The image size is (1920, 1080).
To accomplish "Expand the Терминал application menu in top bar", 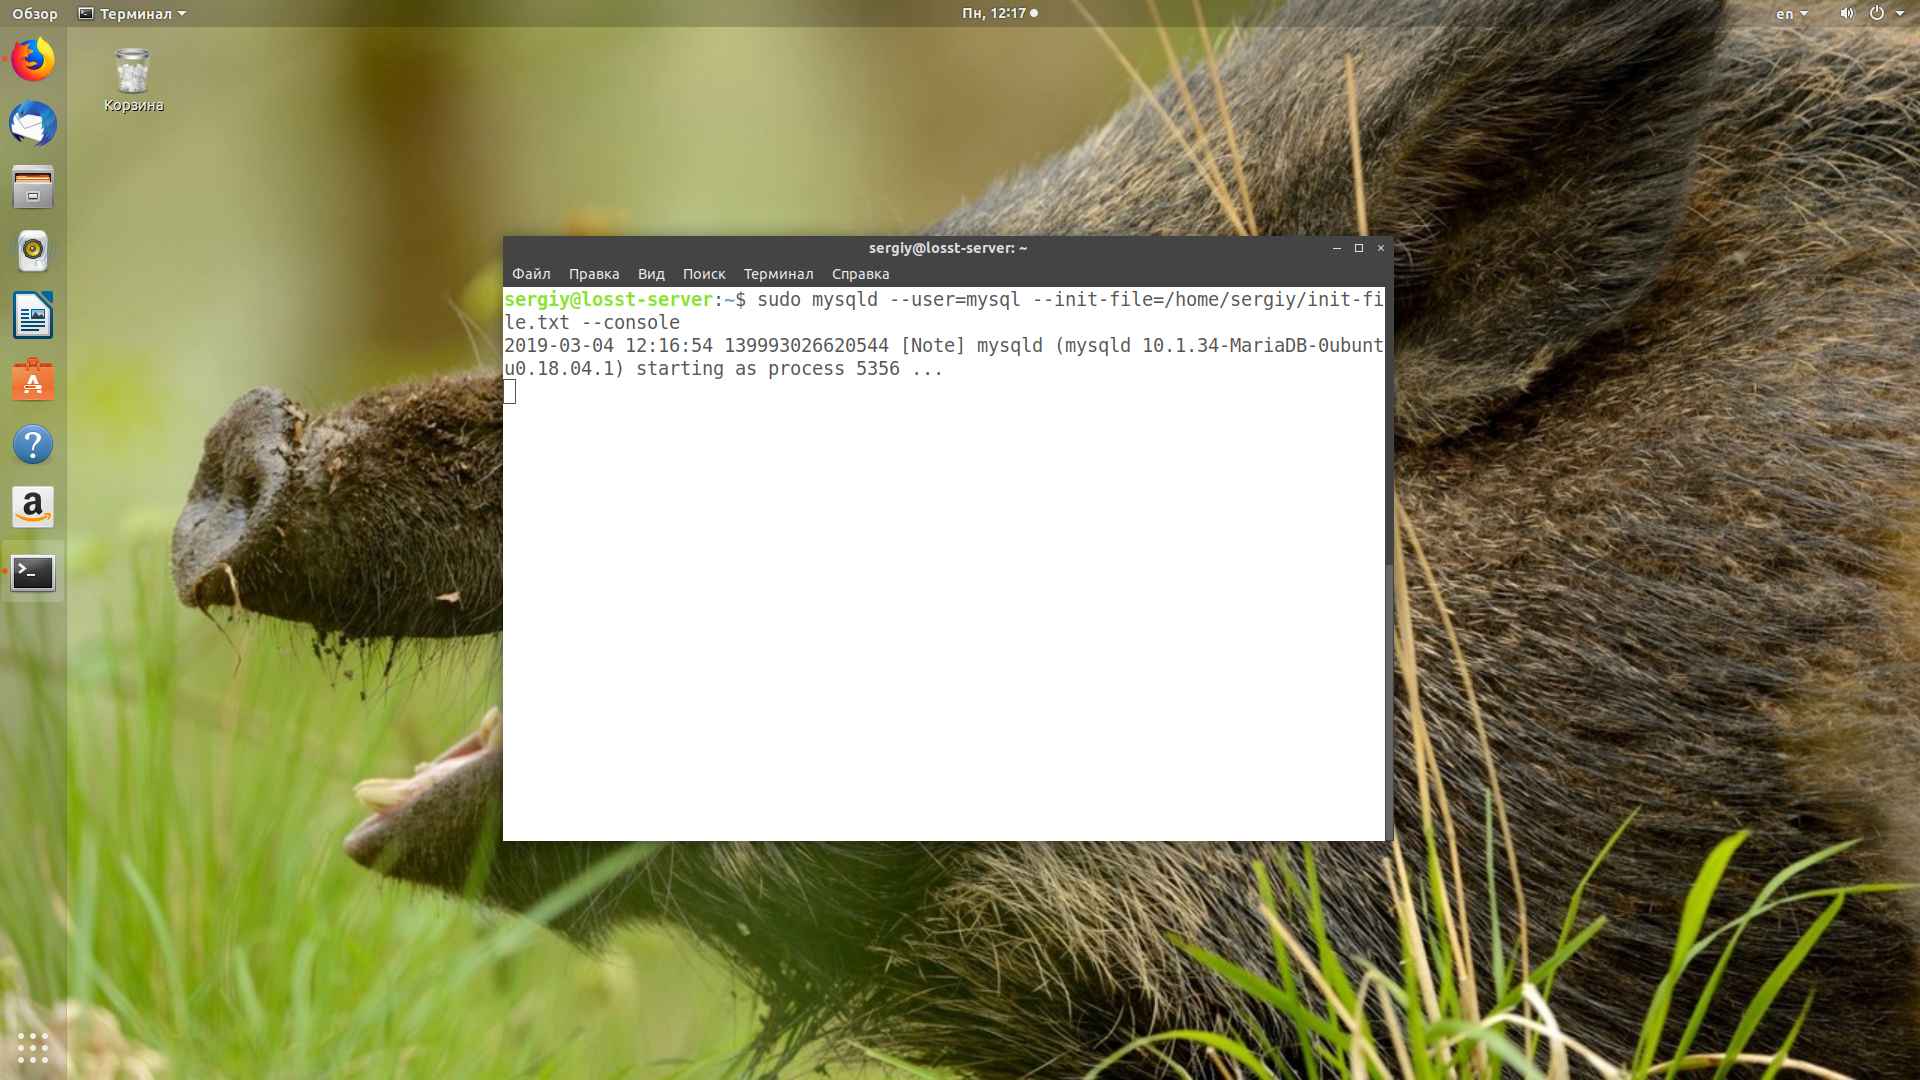I will pyautogui.click(x=132, y=14).
